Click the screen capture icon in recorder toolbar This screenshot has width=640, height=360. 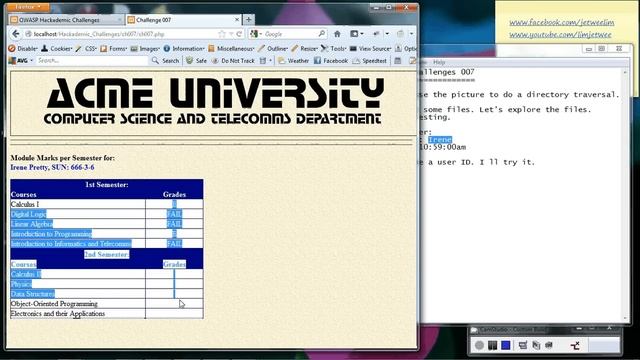(x=523, y=345)
